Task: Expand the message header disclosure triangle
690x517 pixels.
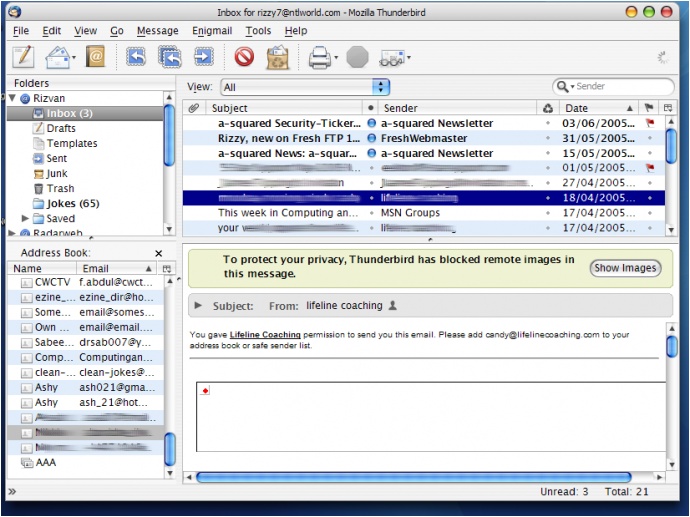Action: (198, 305)
